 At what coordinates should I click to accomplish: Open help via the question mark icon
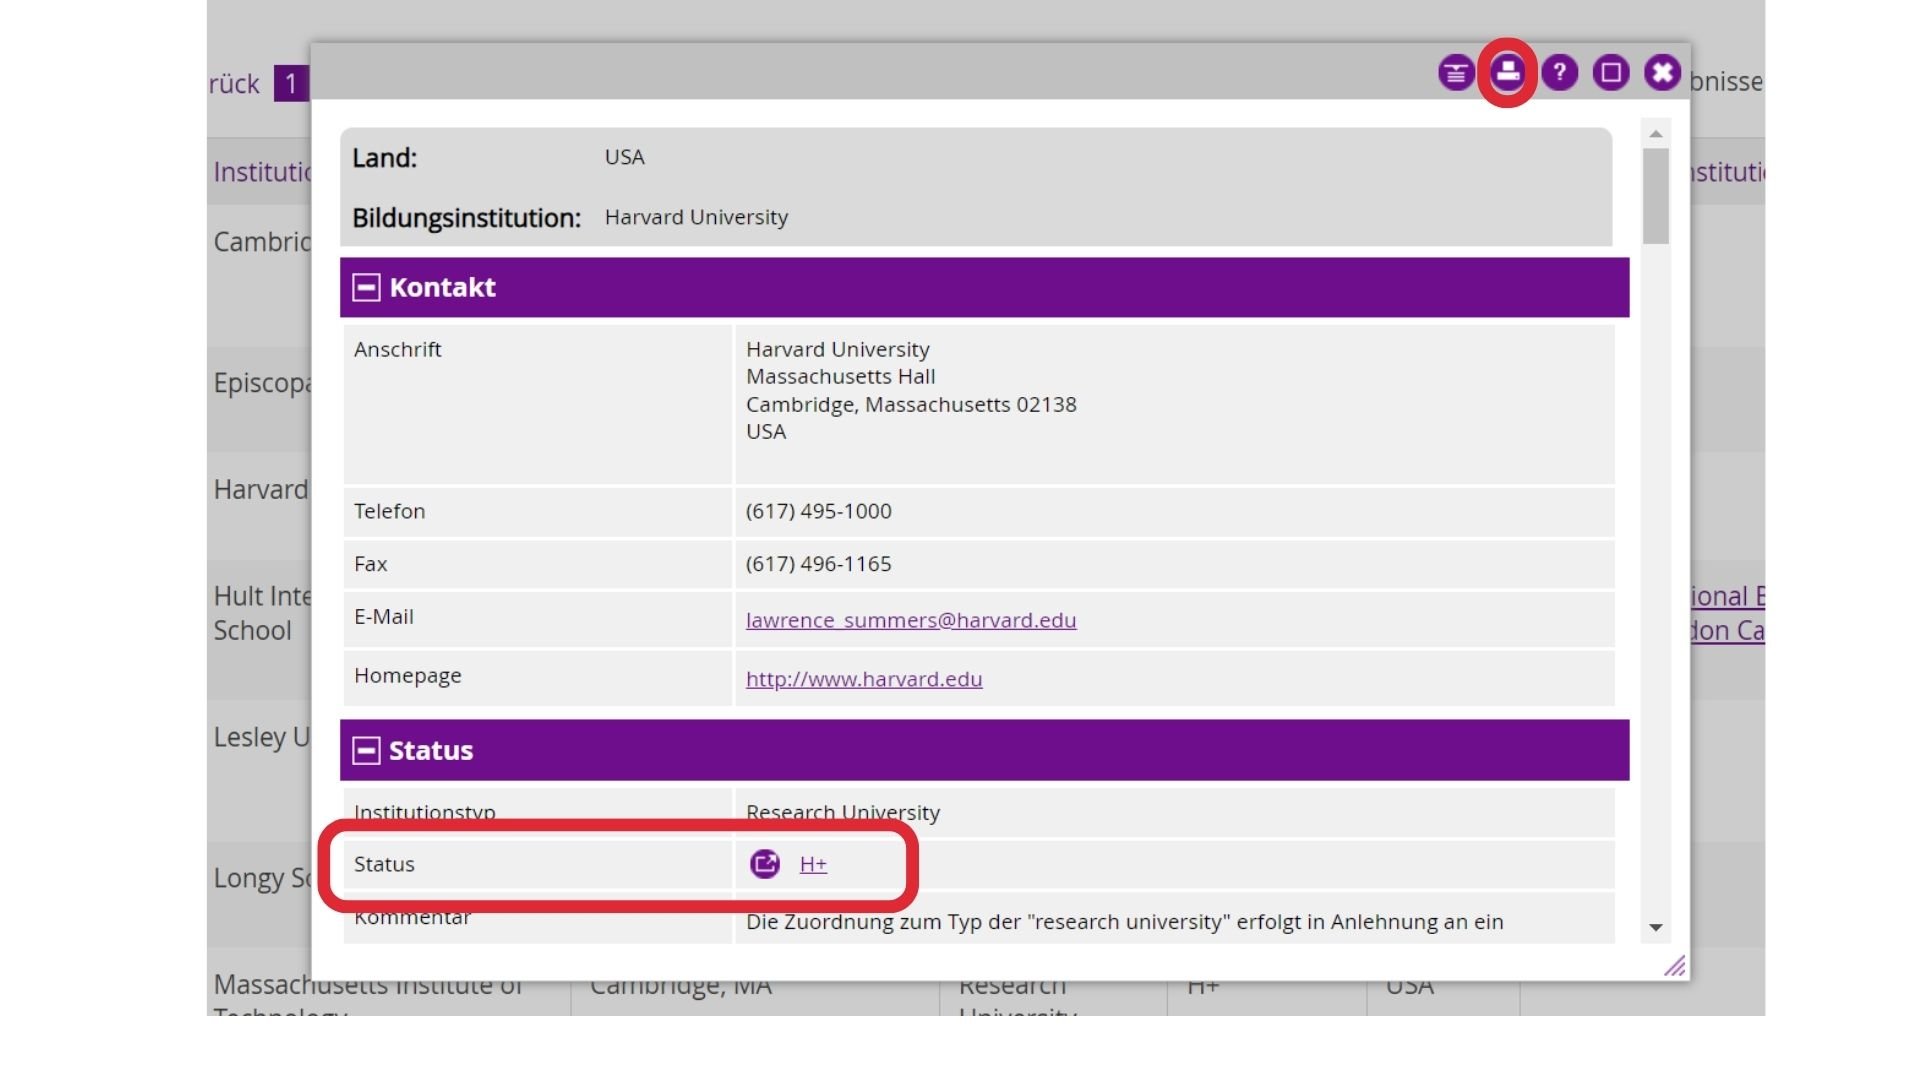click(x=1558, y=73)
